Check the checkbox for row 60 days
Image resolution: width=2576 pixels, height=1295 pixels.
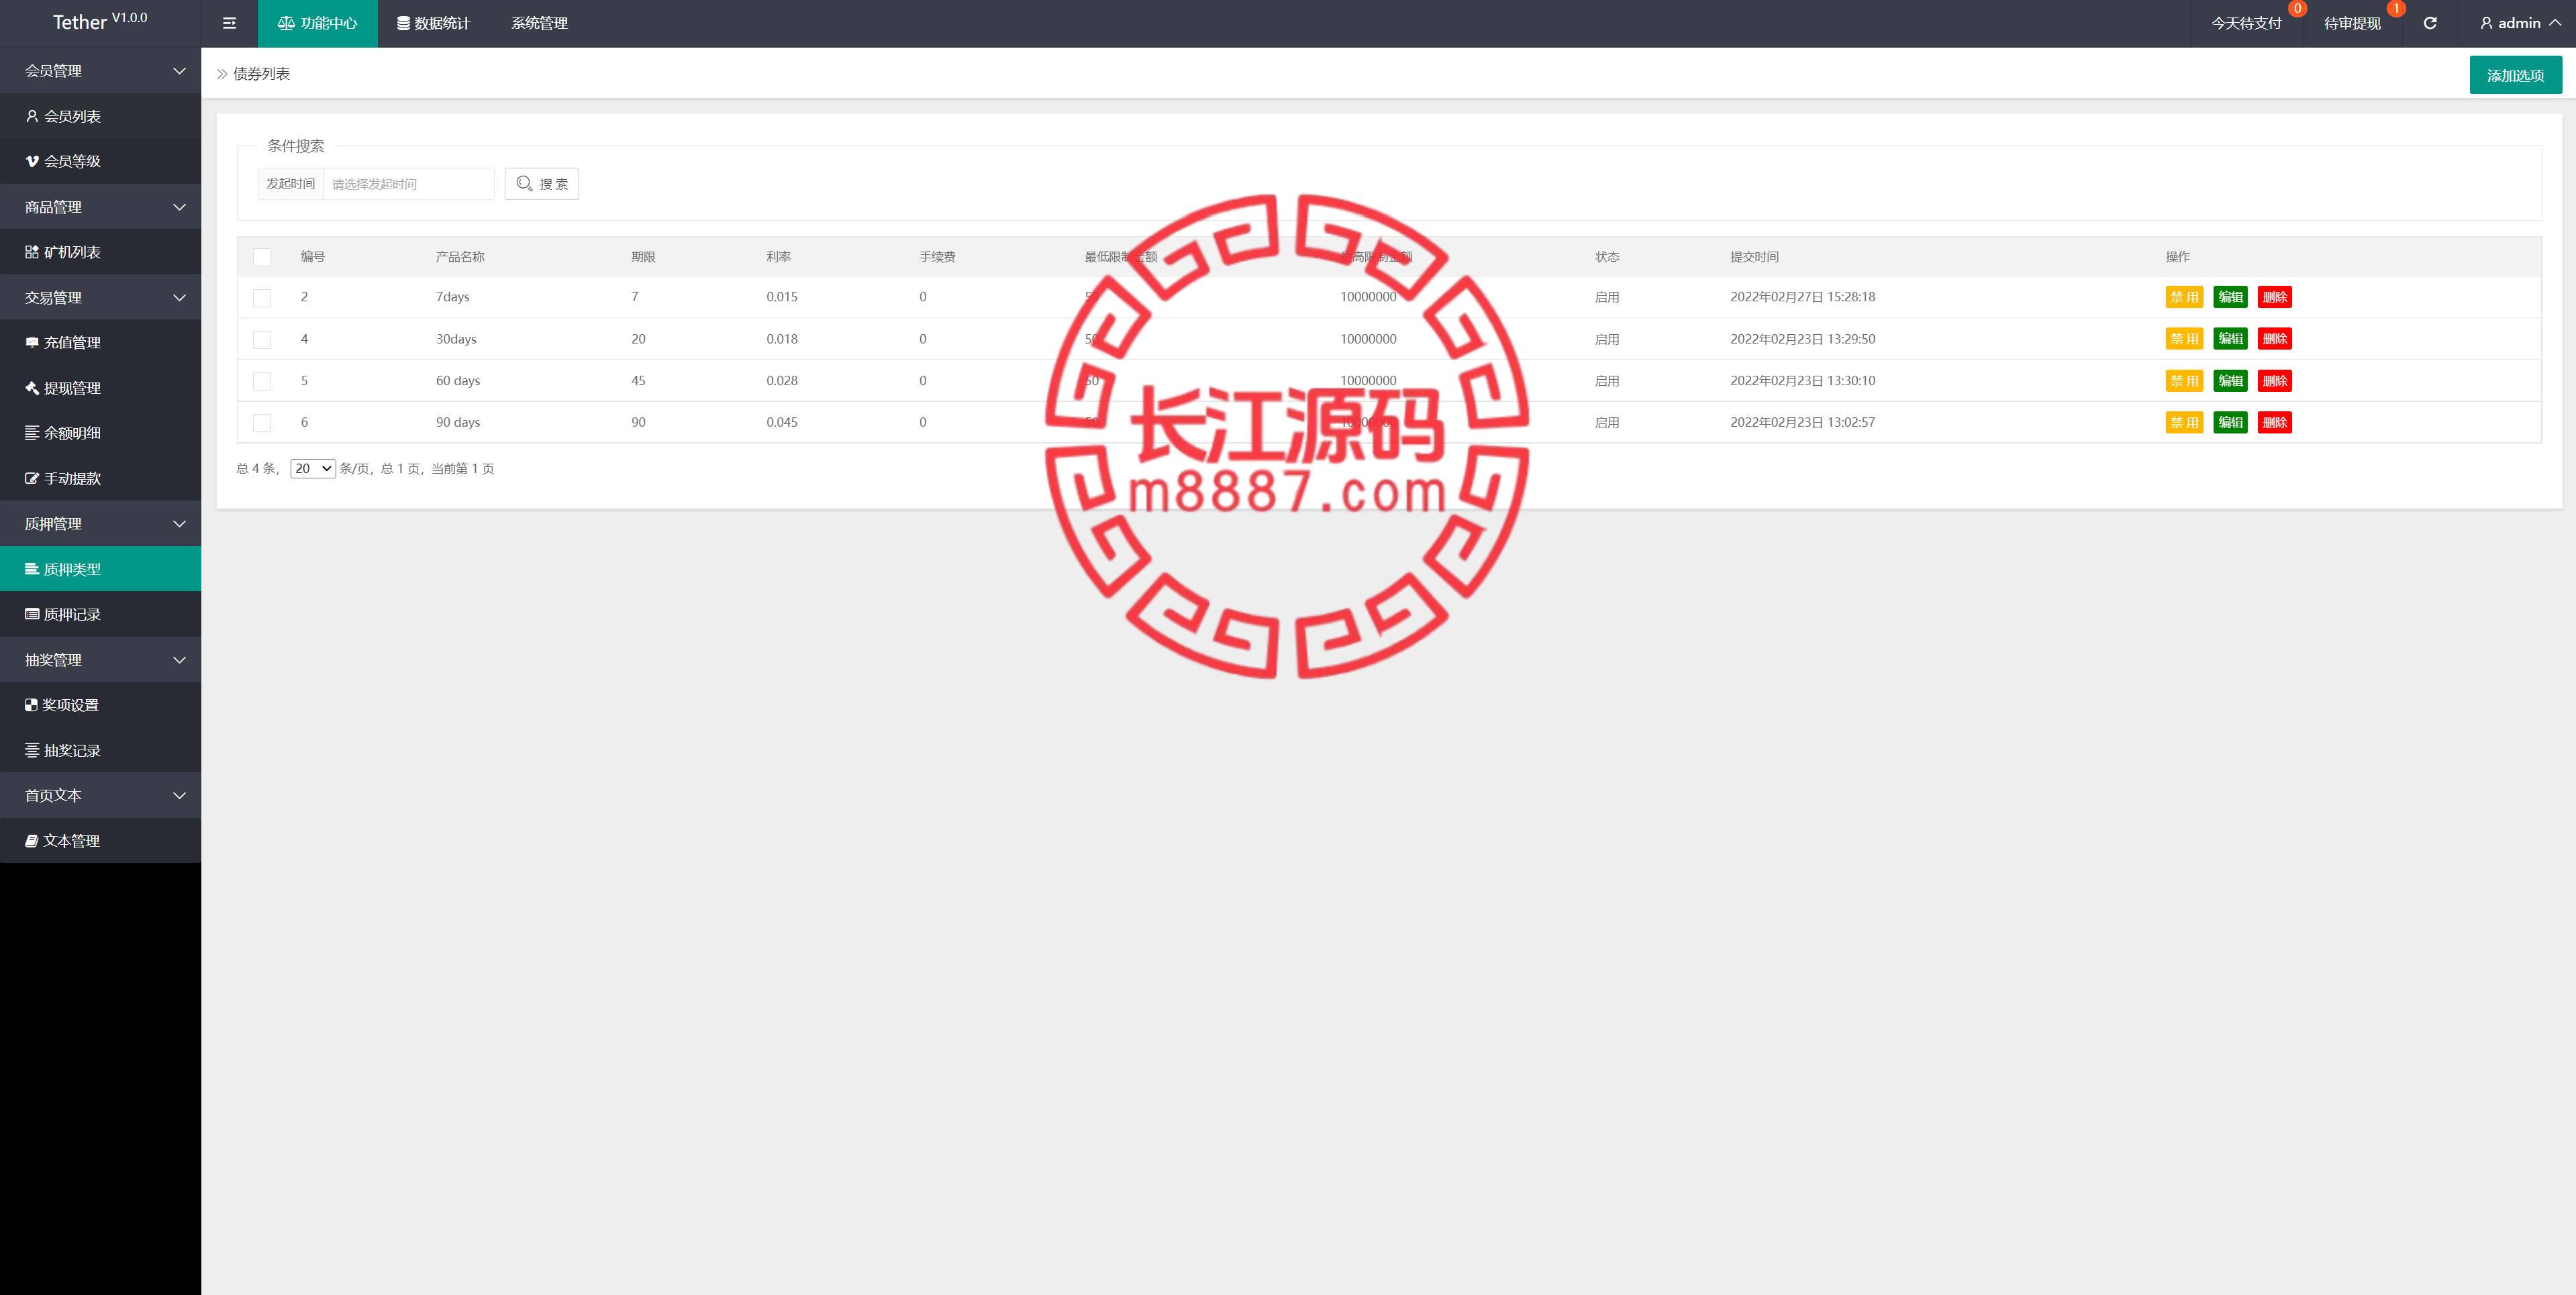(x=262, y=381)
